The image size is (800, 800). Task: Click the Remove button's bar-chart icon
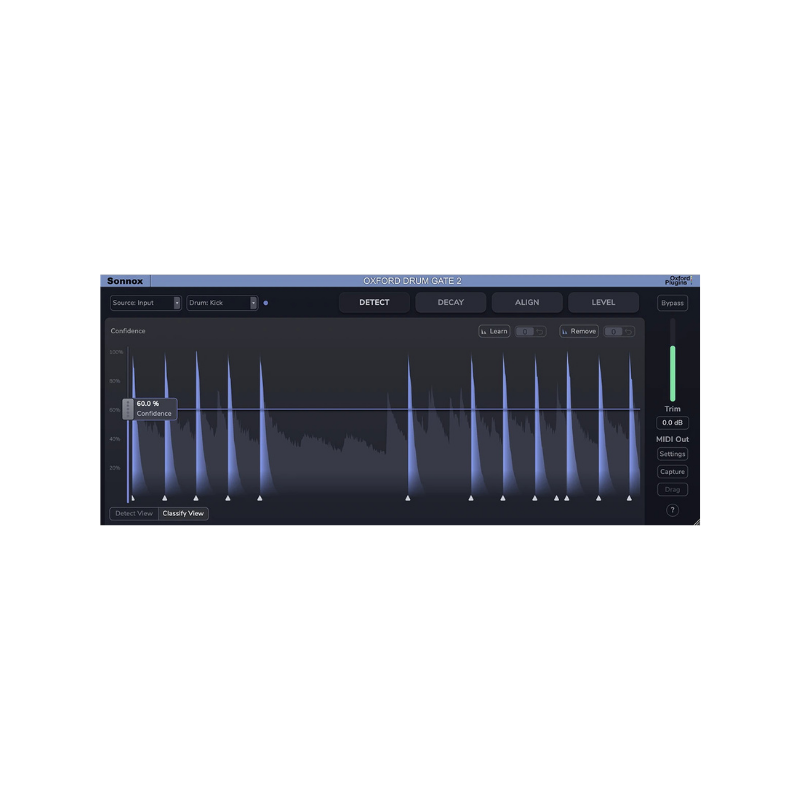pyautogui.click(x=565, y=331)
